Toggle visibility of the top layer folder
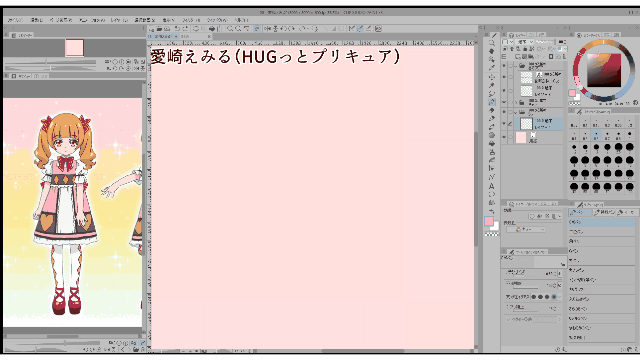 [x=504, y=65]
